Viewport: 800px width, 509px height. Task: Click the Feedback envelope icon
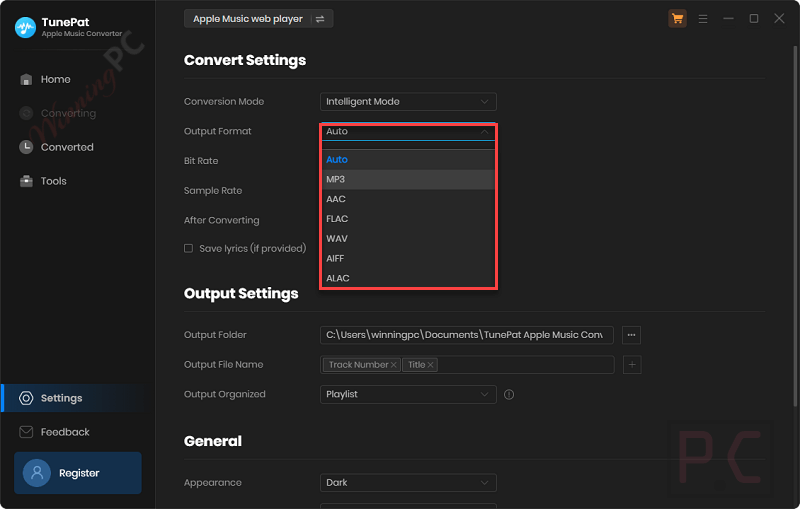[26, 432]
